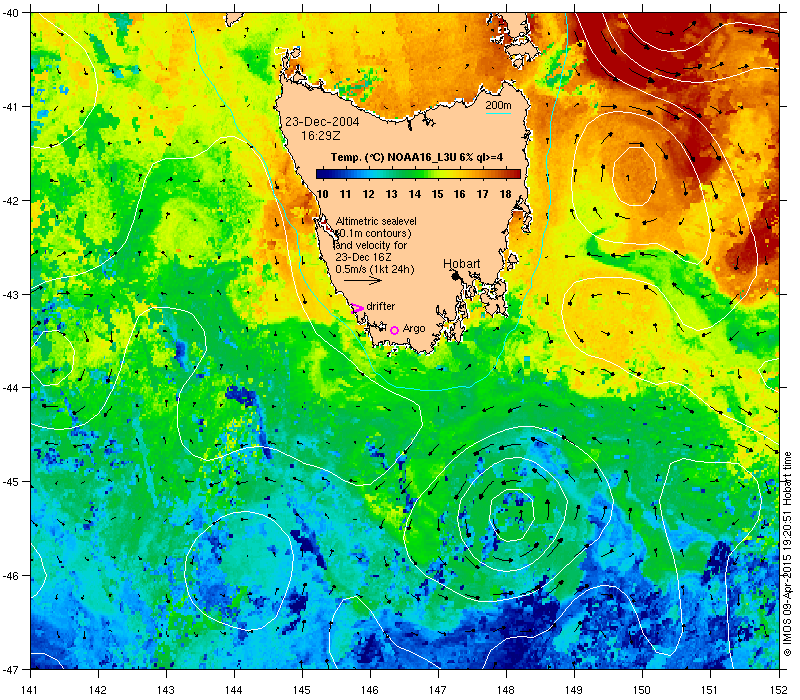Image resolution: width=800 pixels, height=700 pixels.
Task: Click the color bar value '13'
Action: 391,194
